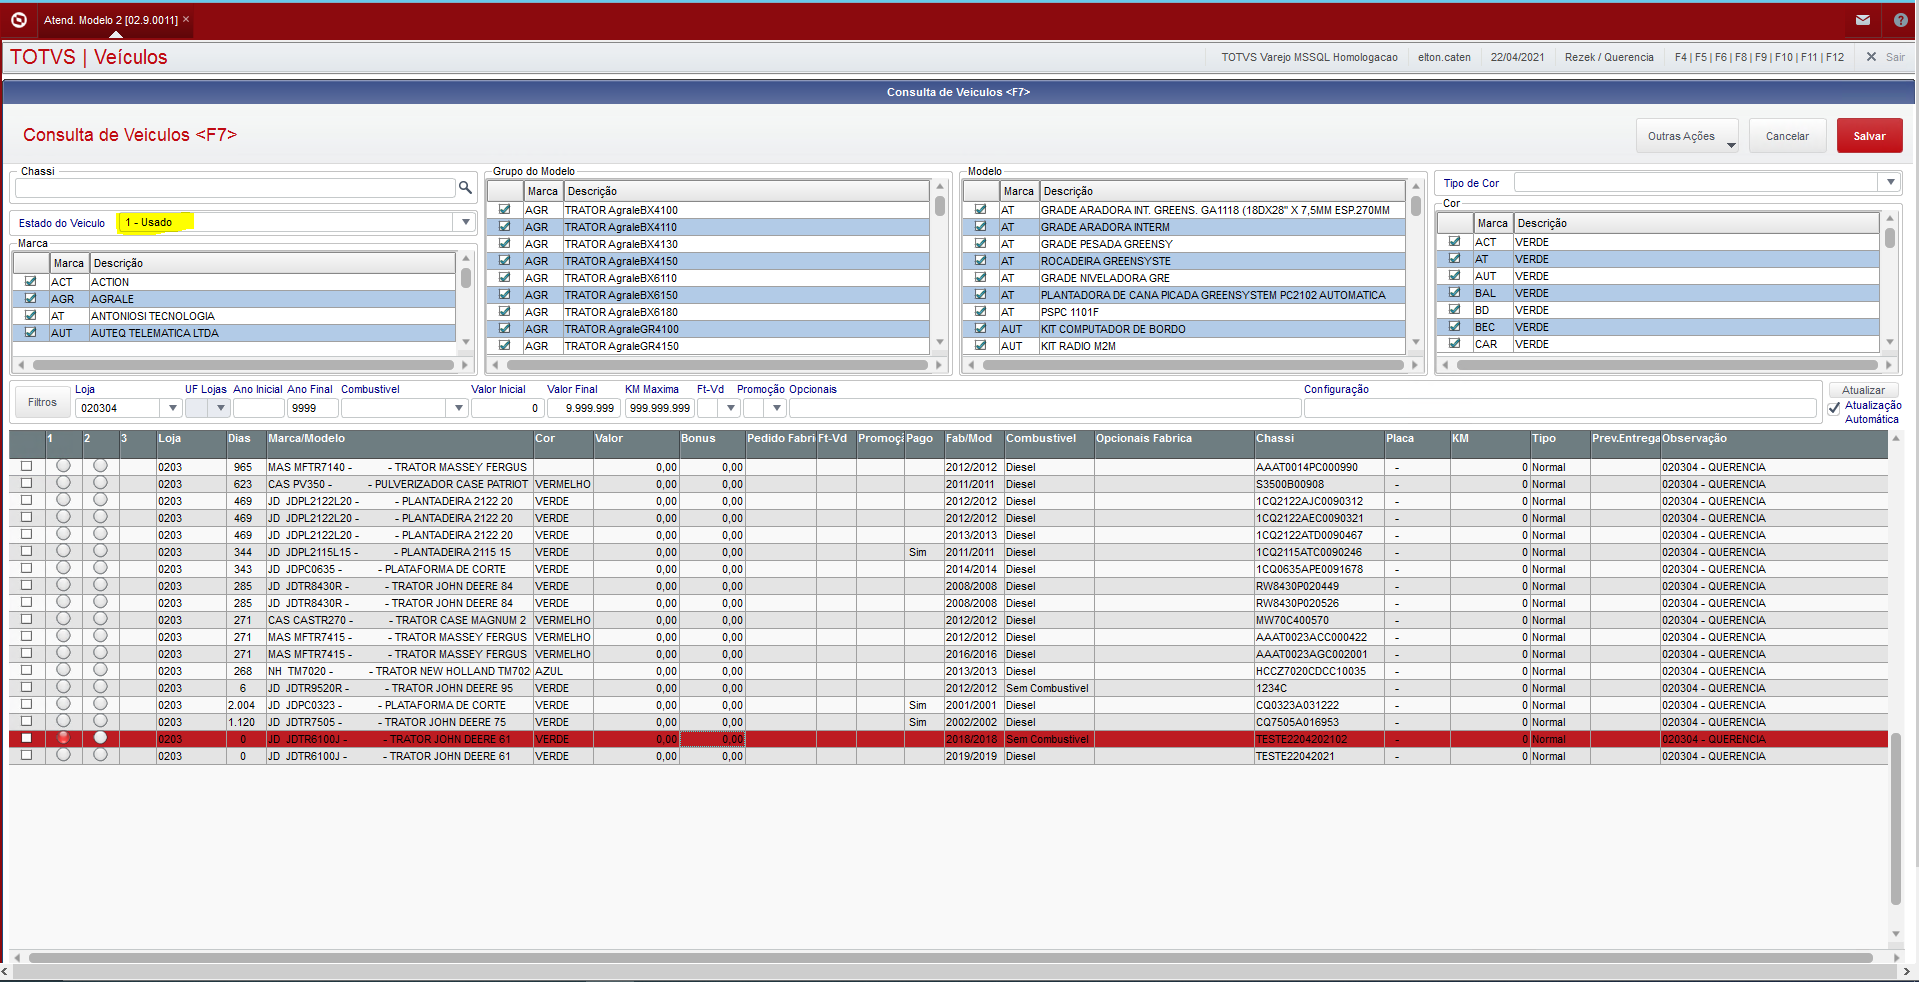Uncheck GRADE PESADA GREENSY model checkbox
Viewport: 1919px width, 982px height.
(x=980, y=243)
